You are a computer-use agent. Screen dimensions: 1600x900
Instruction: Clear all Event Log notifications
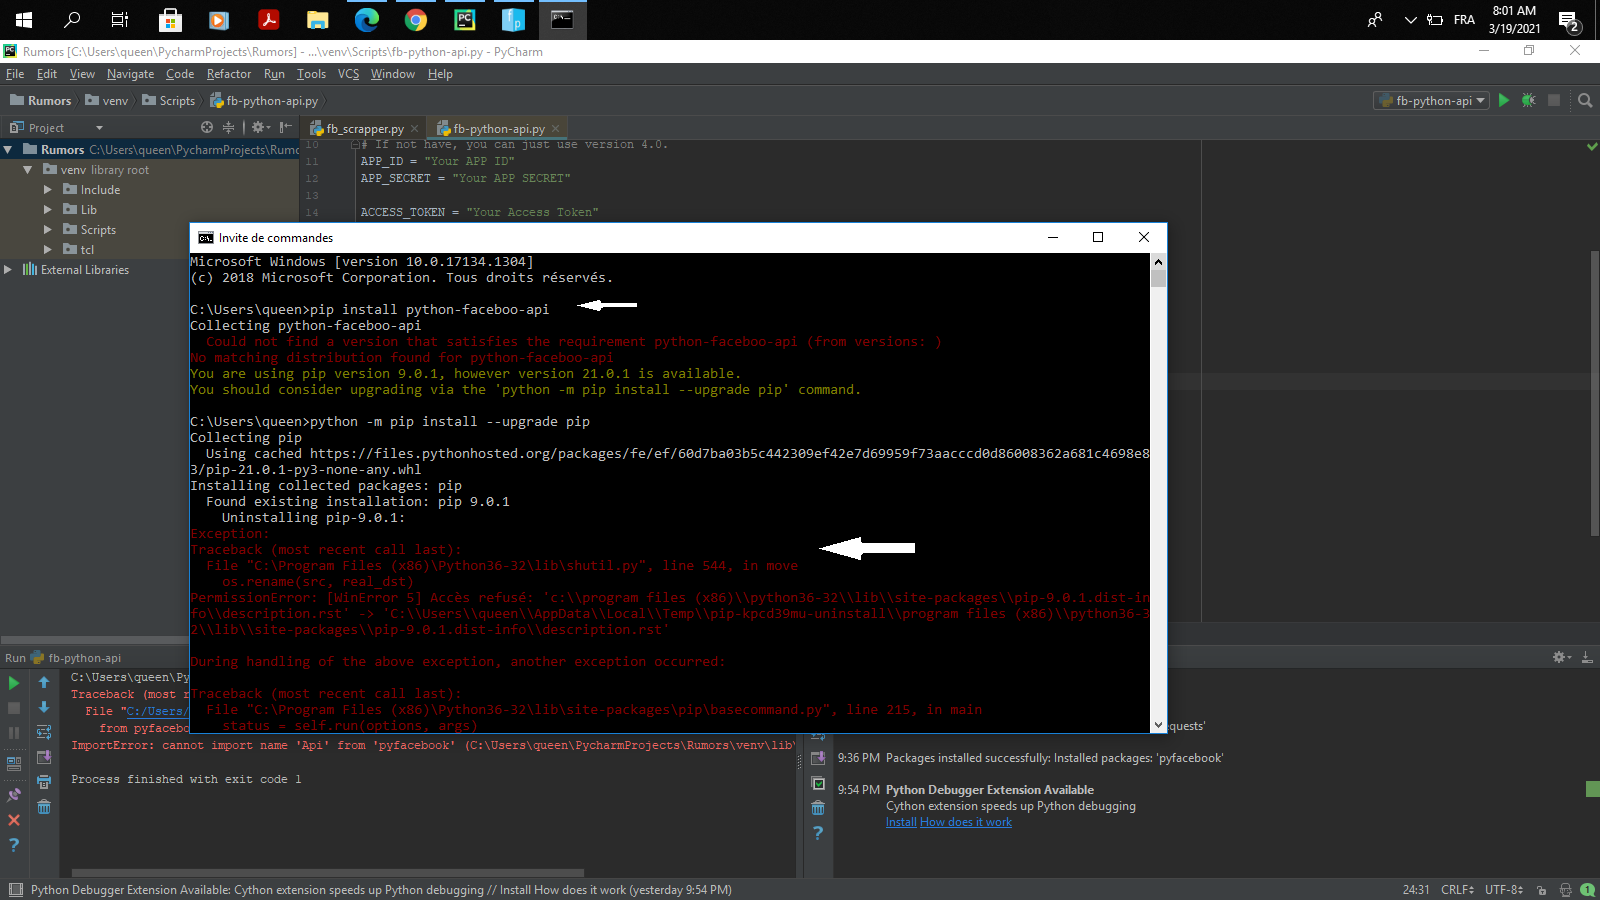(x=818, y=807)
